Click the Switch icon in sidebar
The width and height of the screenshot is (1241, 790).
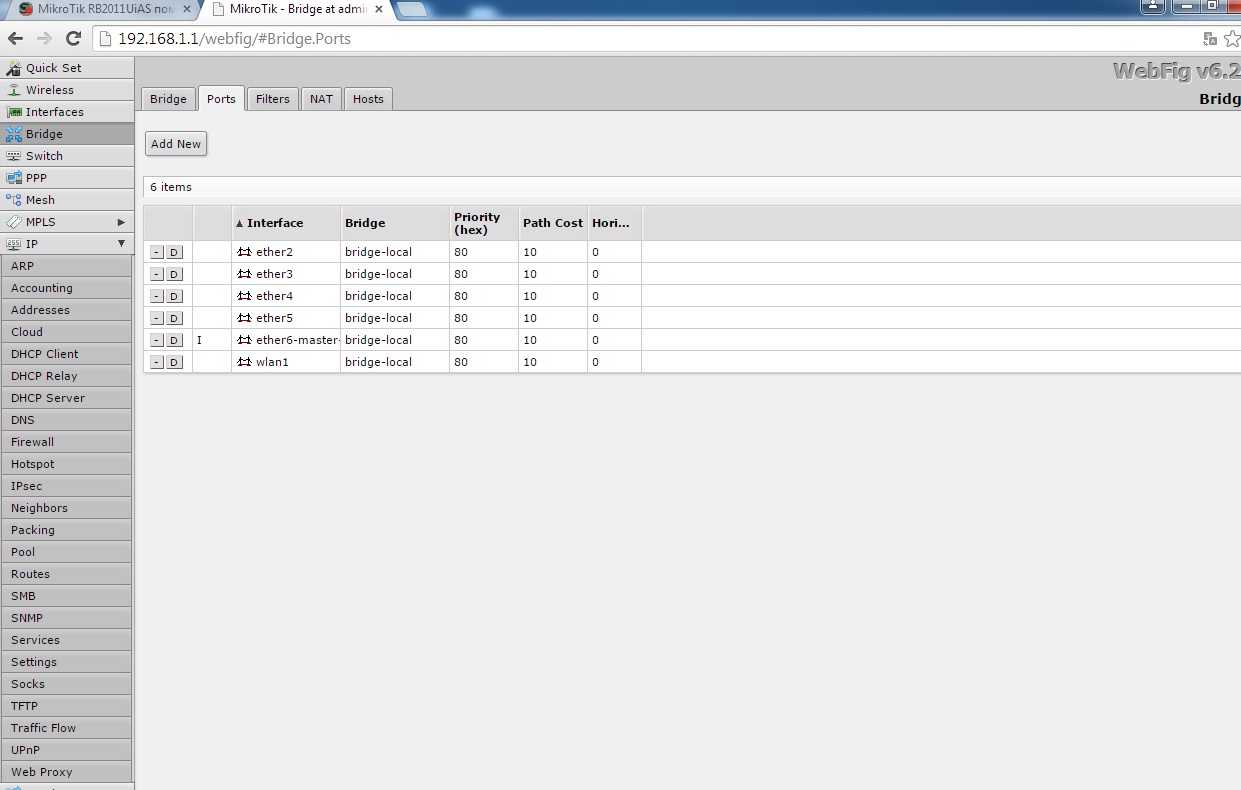[x=14, y=156]
